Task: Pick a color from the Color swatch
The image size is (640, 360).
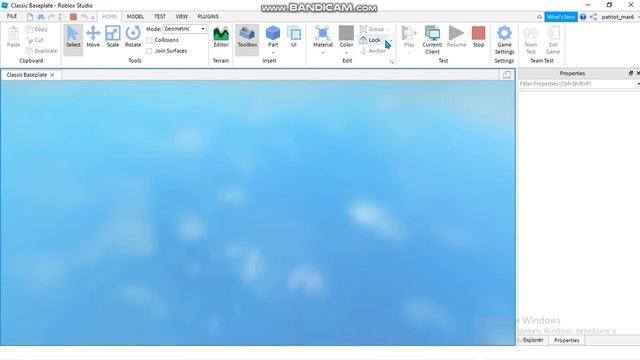Action: click(x=346, y=33)
